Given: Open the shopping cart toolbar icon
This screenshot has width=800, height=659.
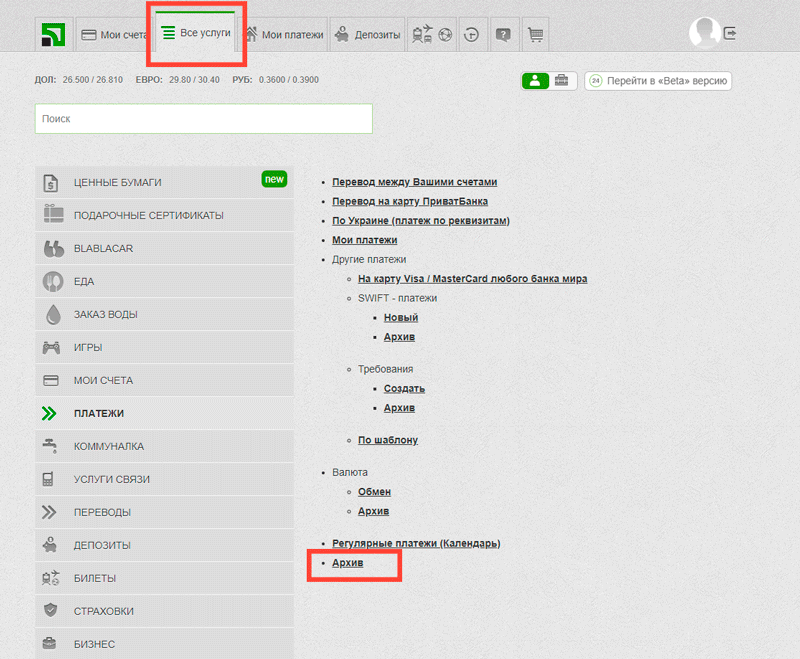Looking at the screenshot, I should (x=535, y=33).
